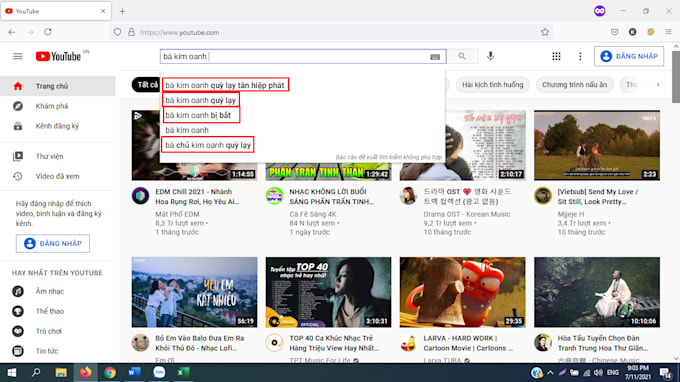Start voice search with the microphone icon
680x382 pixels.
(x=490, y=56)
